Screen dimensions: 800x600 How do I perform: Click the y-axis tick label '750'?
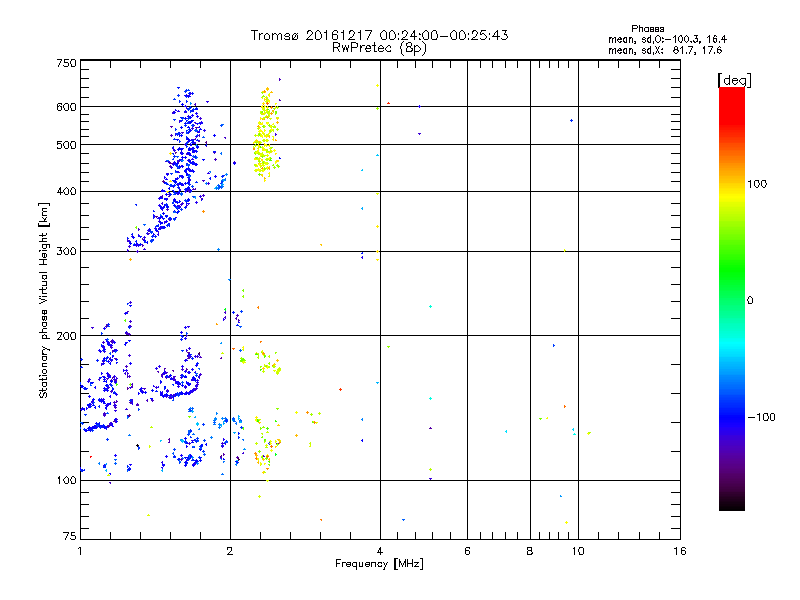coord(66,63)
